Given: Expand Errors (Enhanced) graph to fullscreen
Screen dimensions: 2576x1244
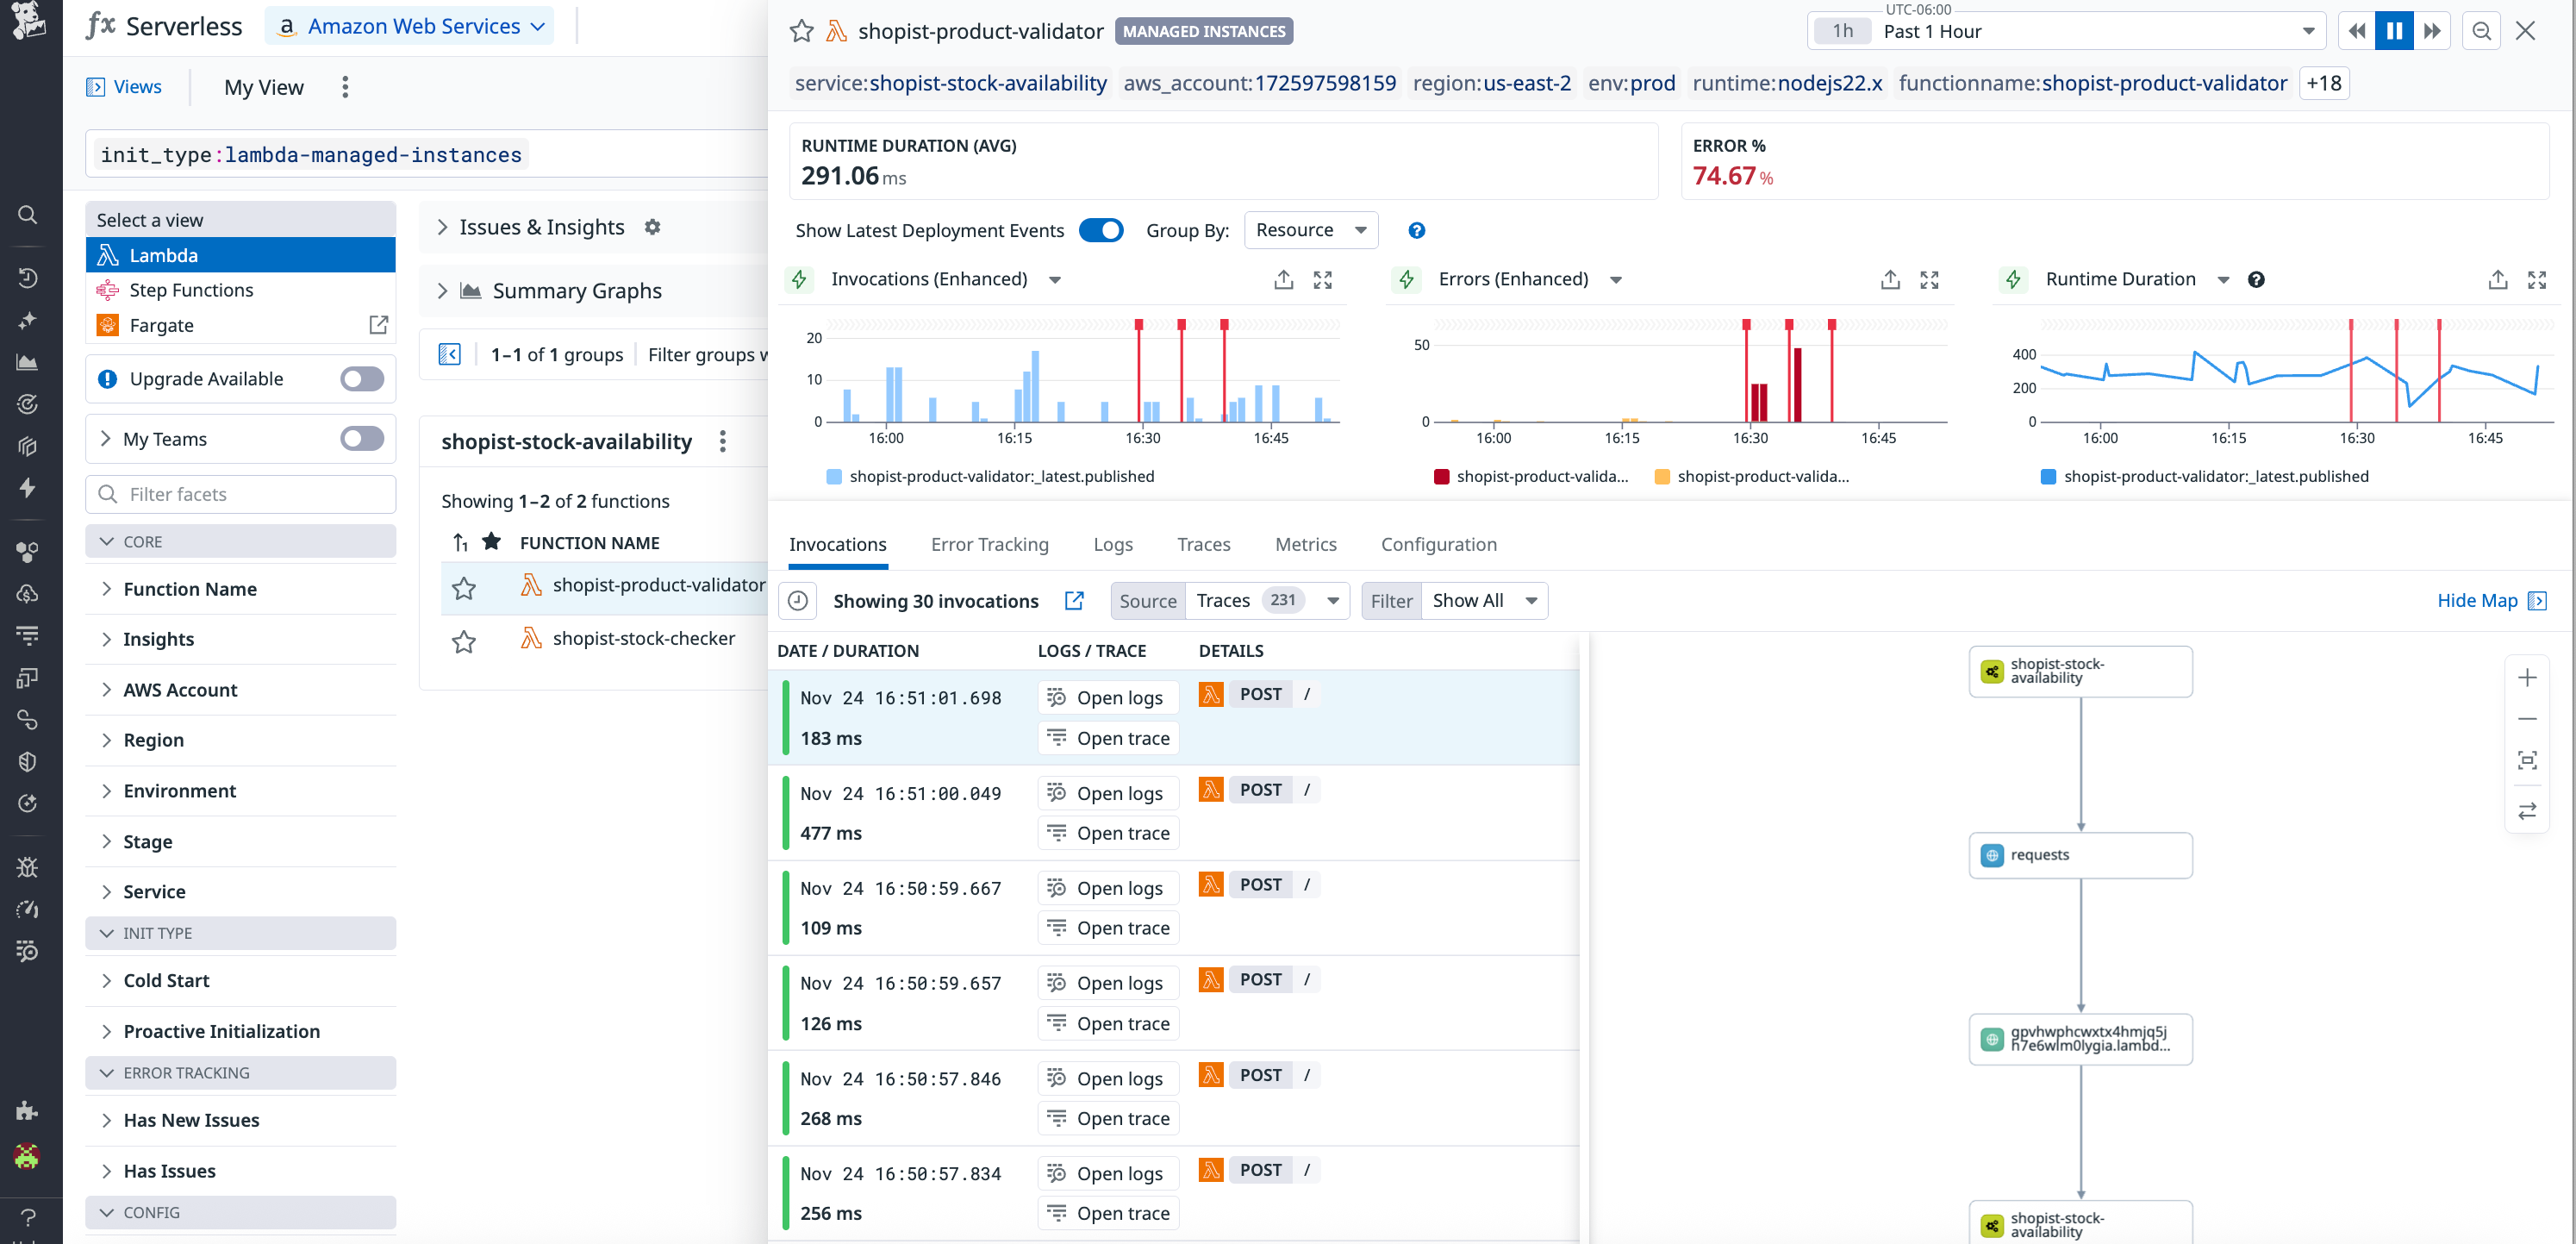Looking at the screenshot, I should (1929, 280).
